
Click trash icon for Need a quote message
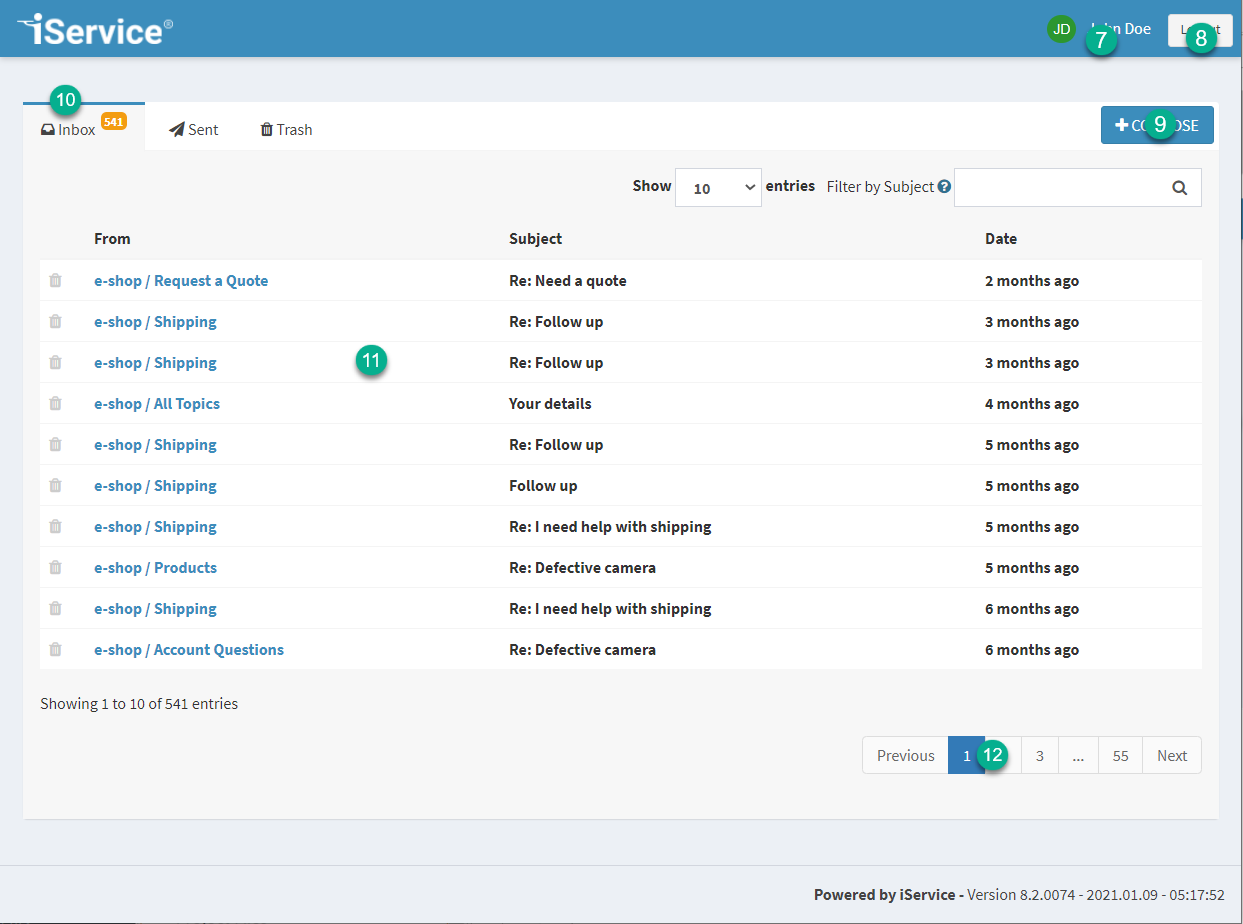pos(55,281)
